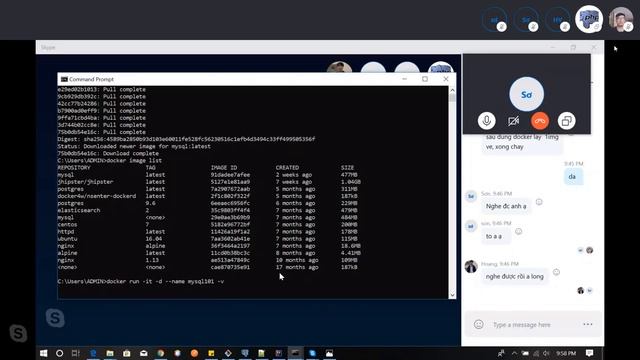Image resolution: width=640 pixels, height=360 pixels.
Task: Select the php elephant participant avatar
Action: click(x=589, y=19)
